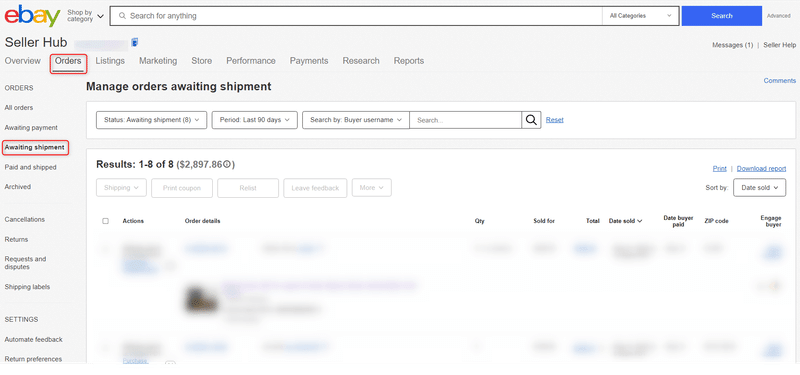
Task: Click the info icon beside $2,897.86
Action: pyautogui.click(x=227, y=165)
